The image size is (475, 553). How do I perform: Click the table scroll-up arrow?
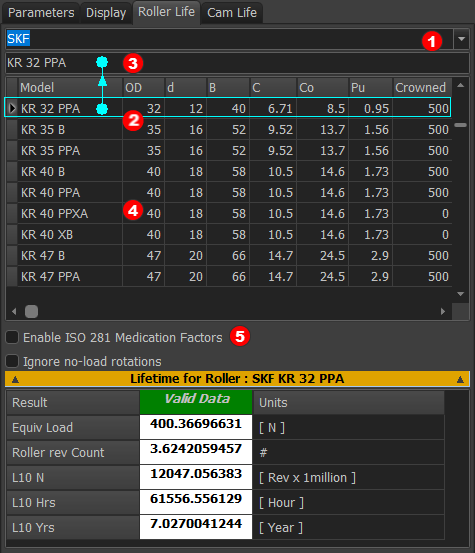460,85
